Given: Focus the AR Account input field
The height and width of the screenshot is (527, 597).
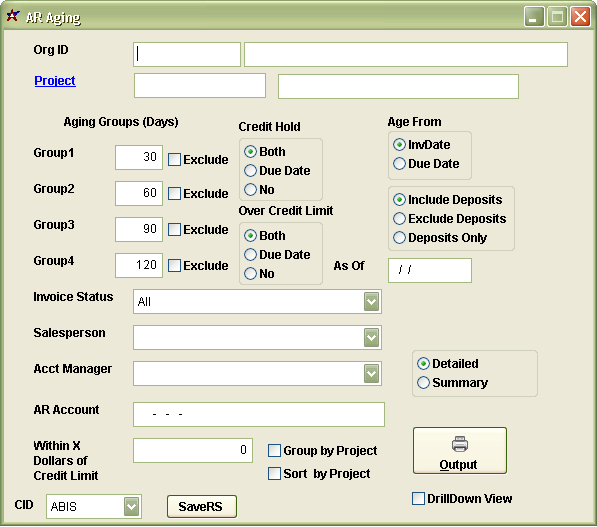Looking at the screenshot, I should click(259, 414).
